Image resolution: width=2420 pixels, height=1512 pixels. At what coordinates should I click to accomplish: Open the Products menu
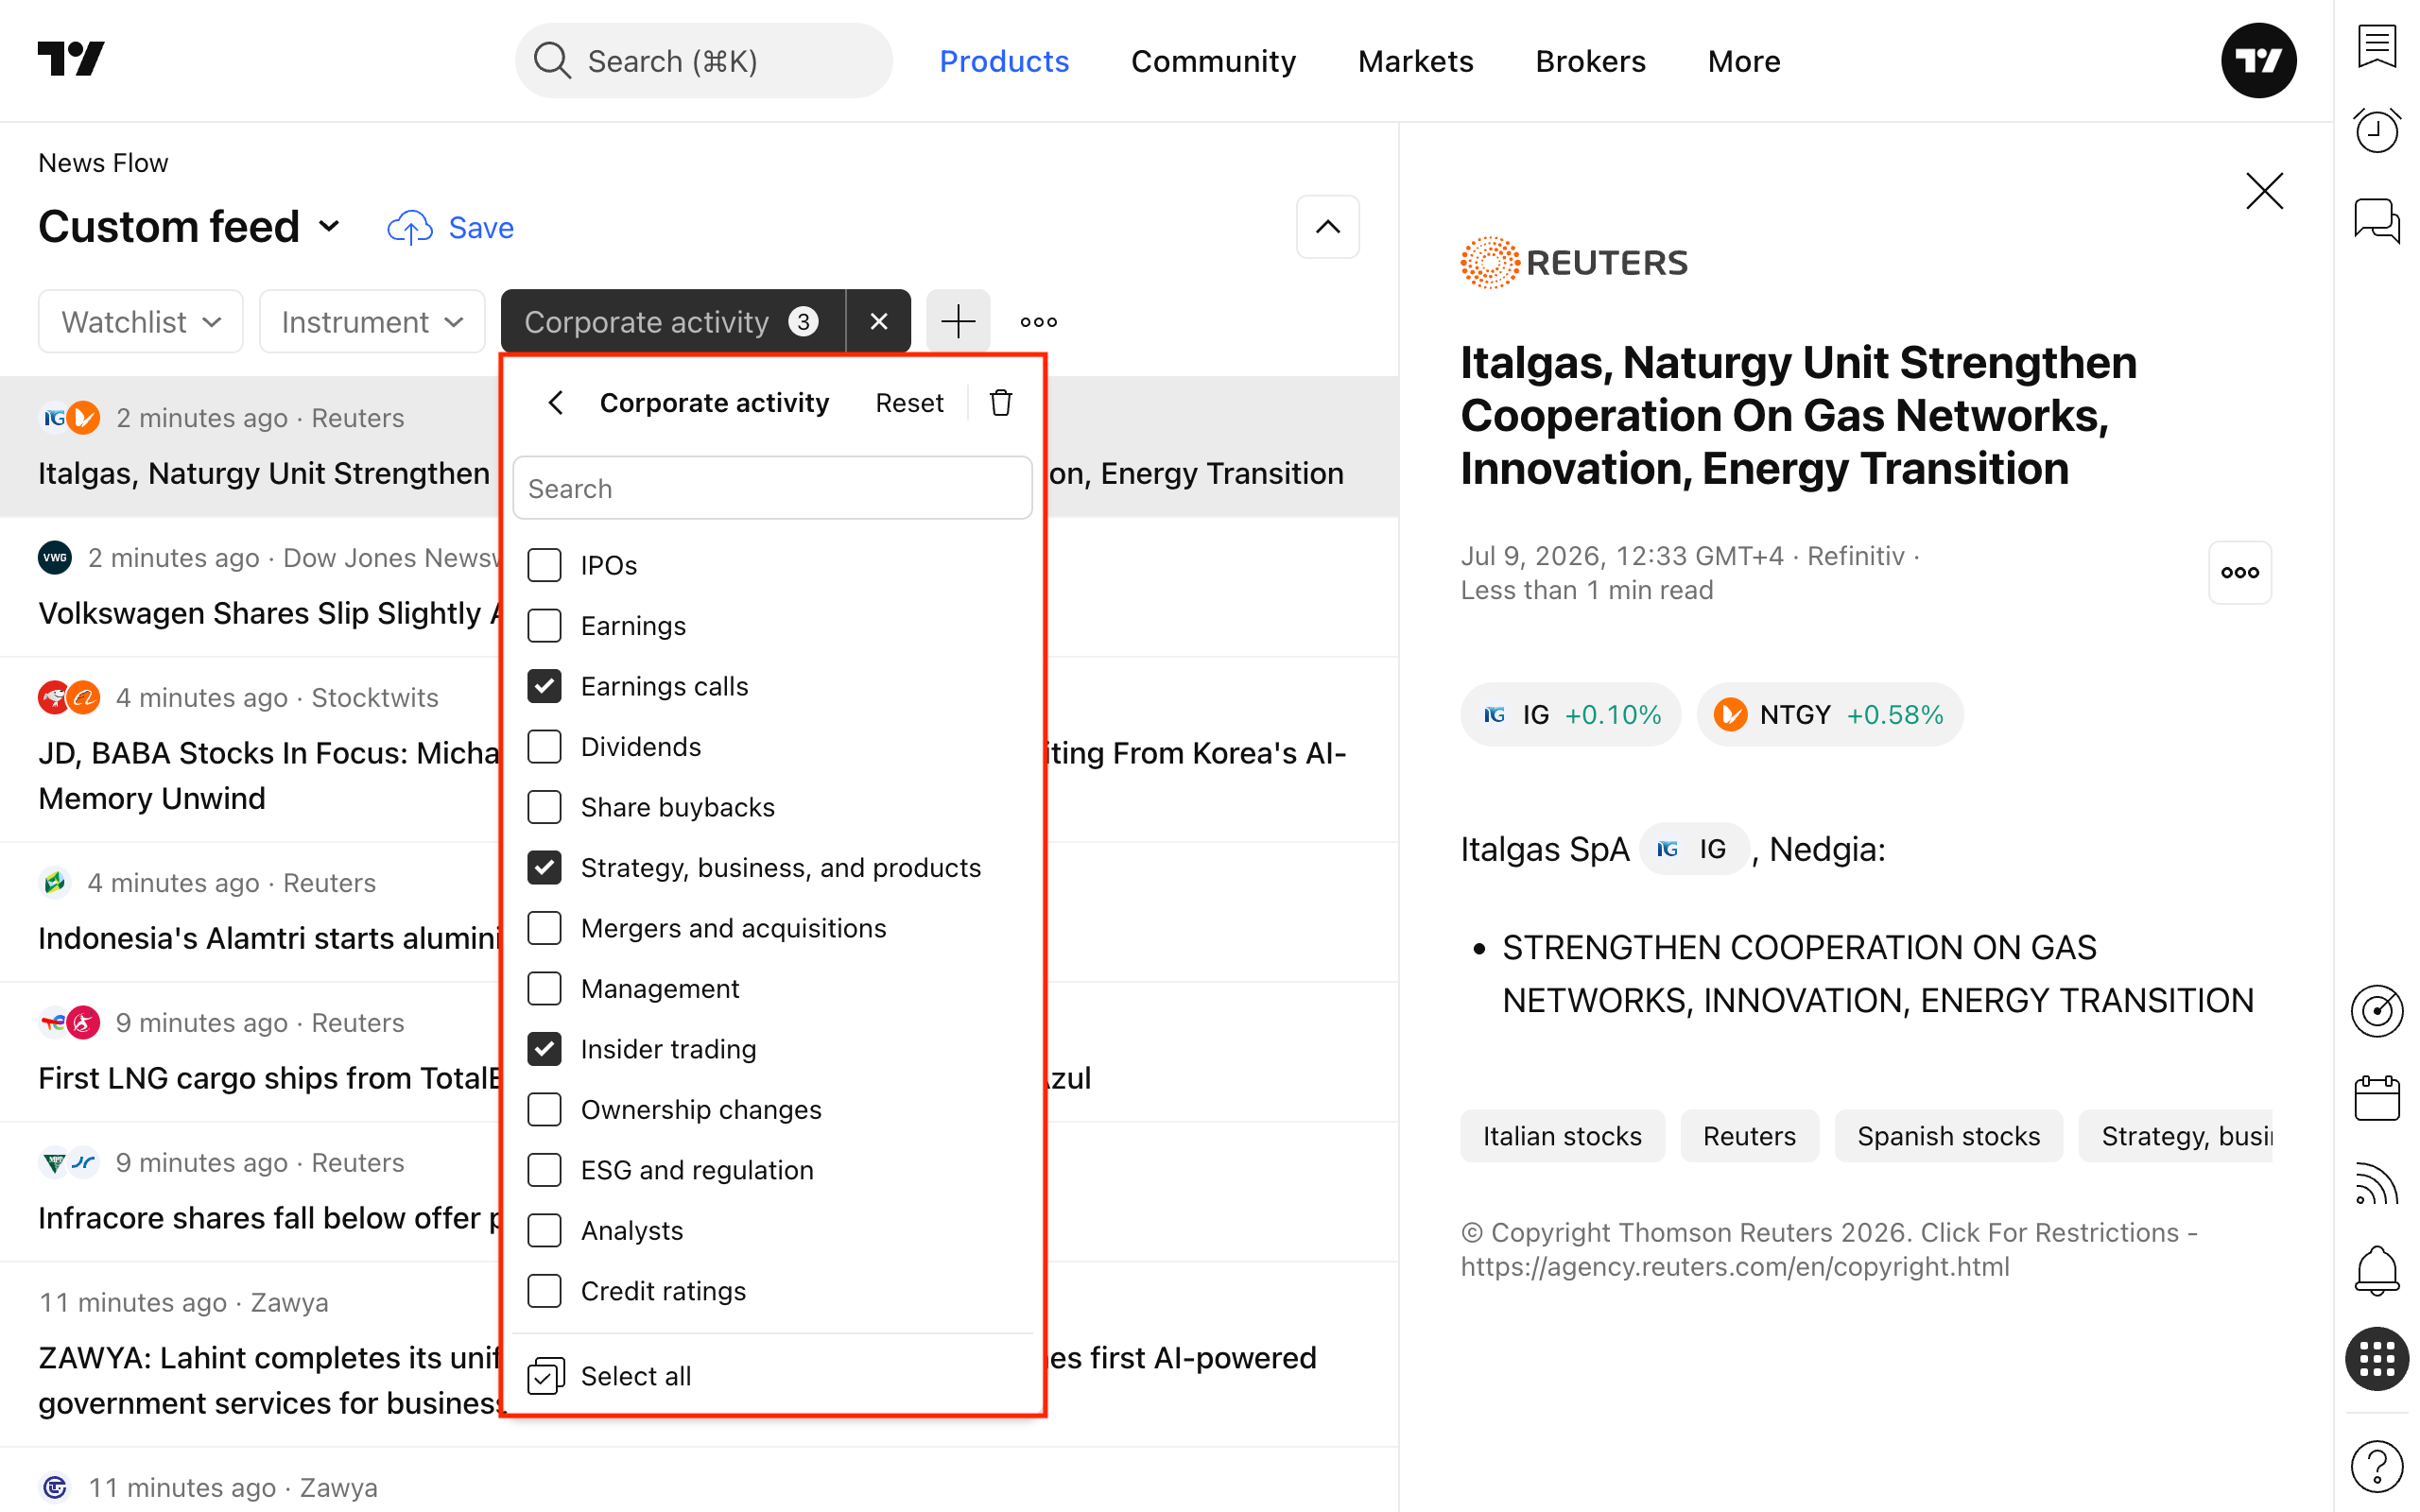(1004, 61)
